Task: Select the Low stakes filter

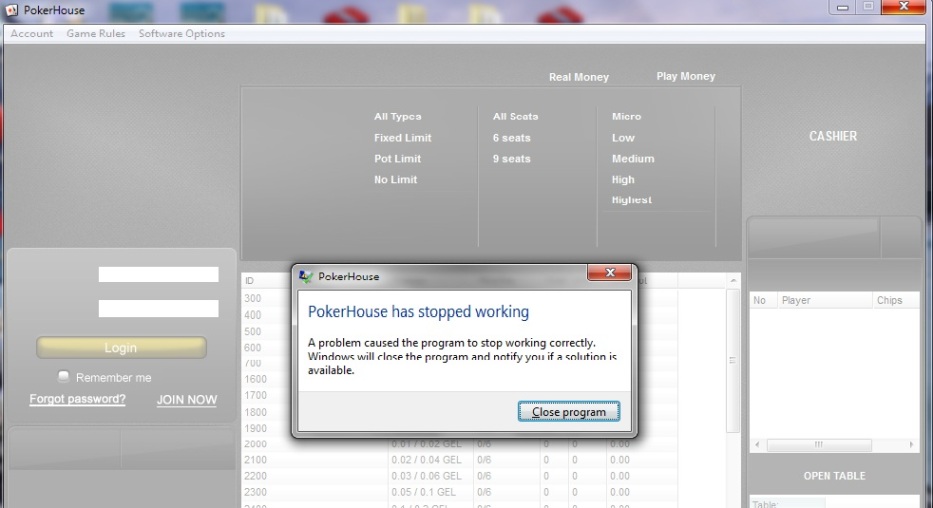Action: (x=623, y=137)
